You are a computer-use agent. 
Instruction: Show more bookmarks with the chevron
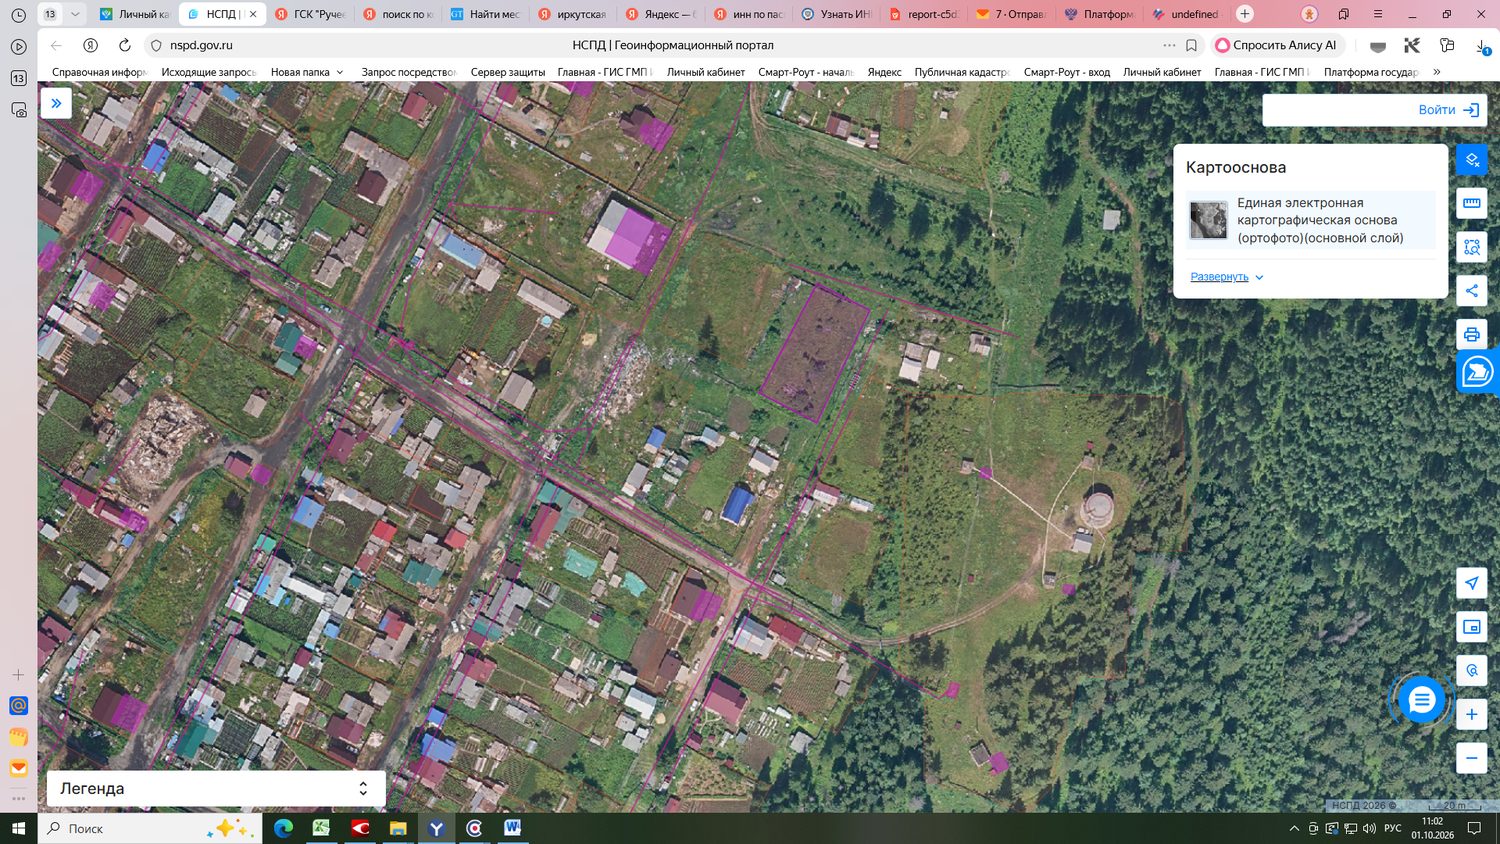point(1437,72)
